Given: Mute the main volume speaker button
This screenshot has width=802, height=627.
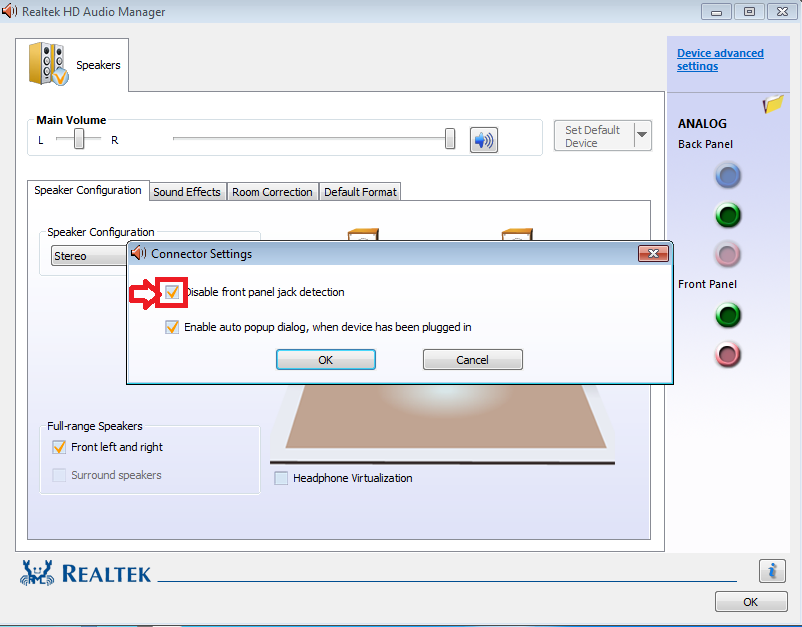Looking at the screenshot, I should point(483,140).
